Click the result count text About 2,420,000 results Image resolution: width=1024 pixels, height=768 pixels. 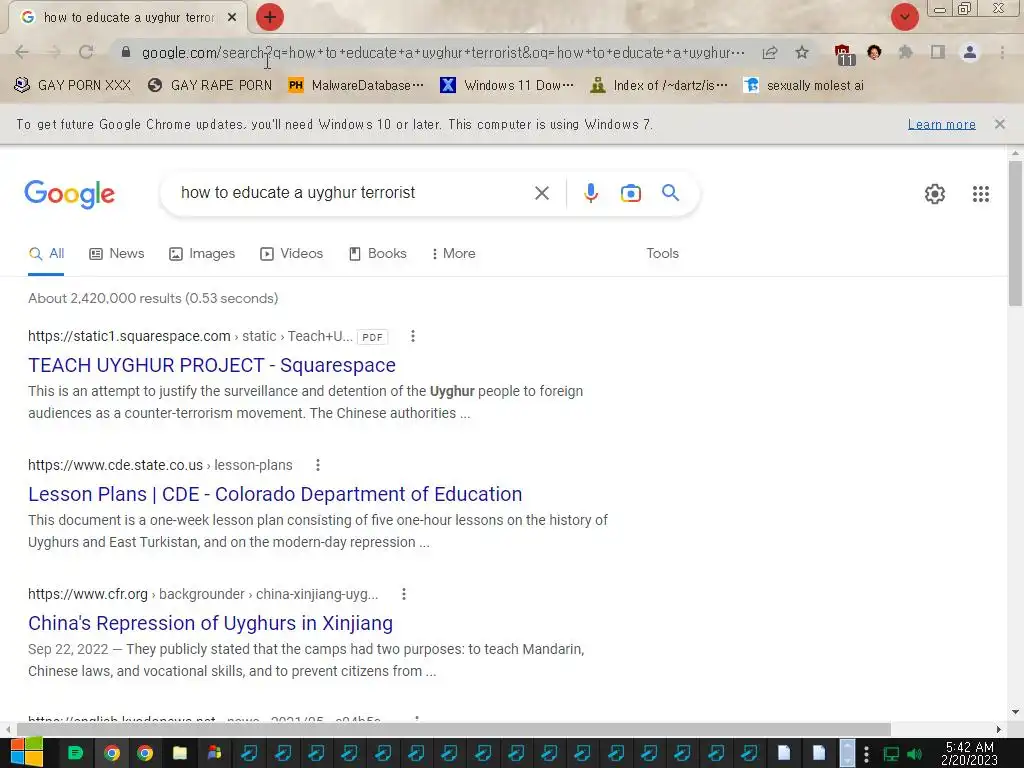[x=153, y=298]
